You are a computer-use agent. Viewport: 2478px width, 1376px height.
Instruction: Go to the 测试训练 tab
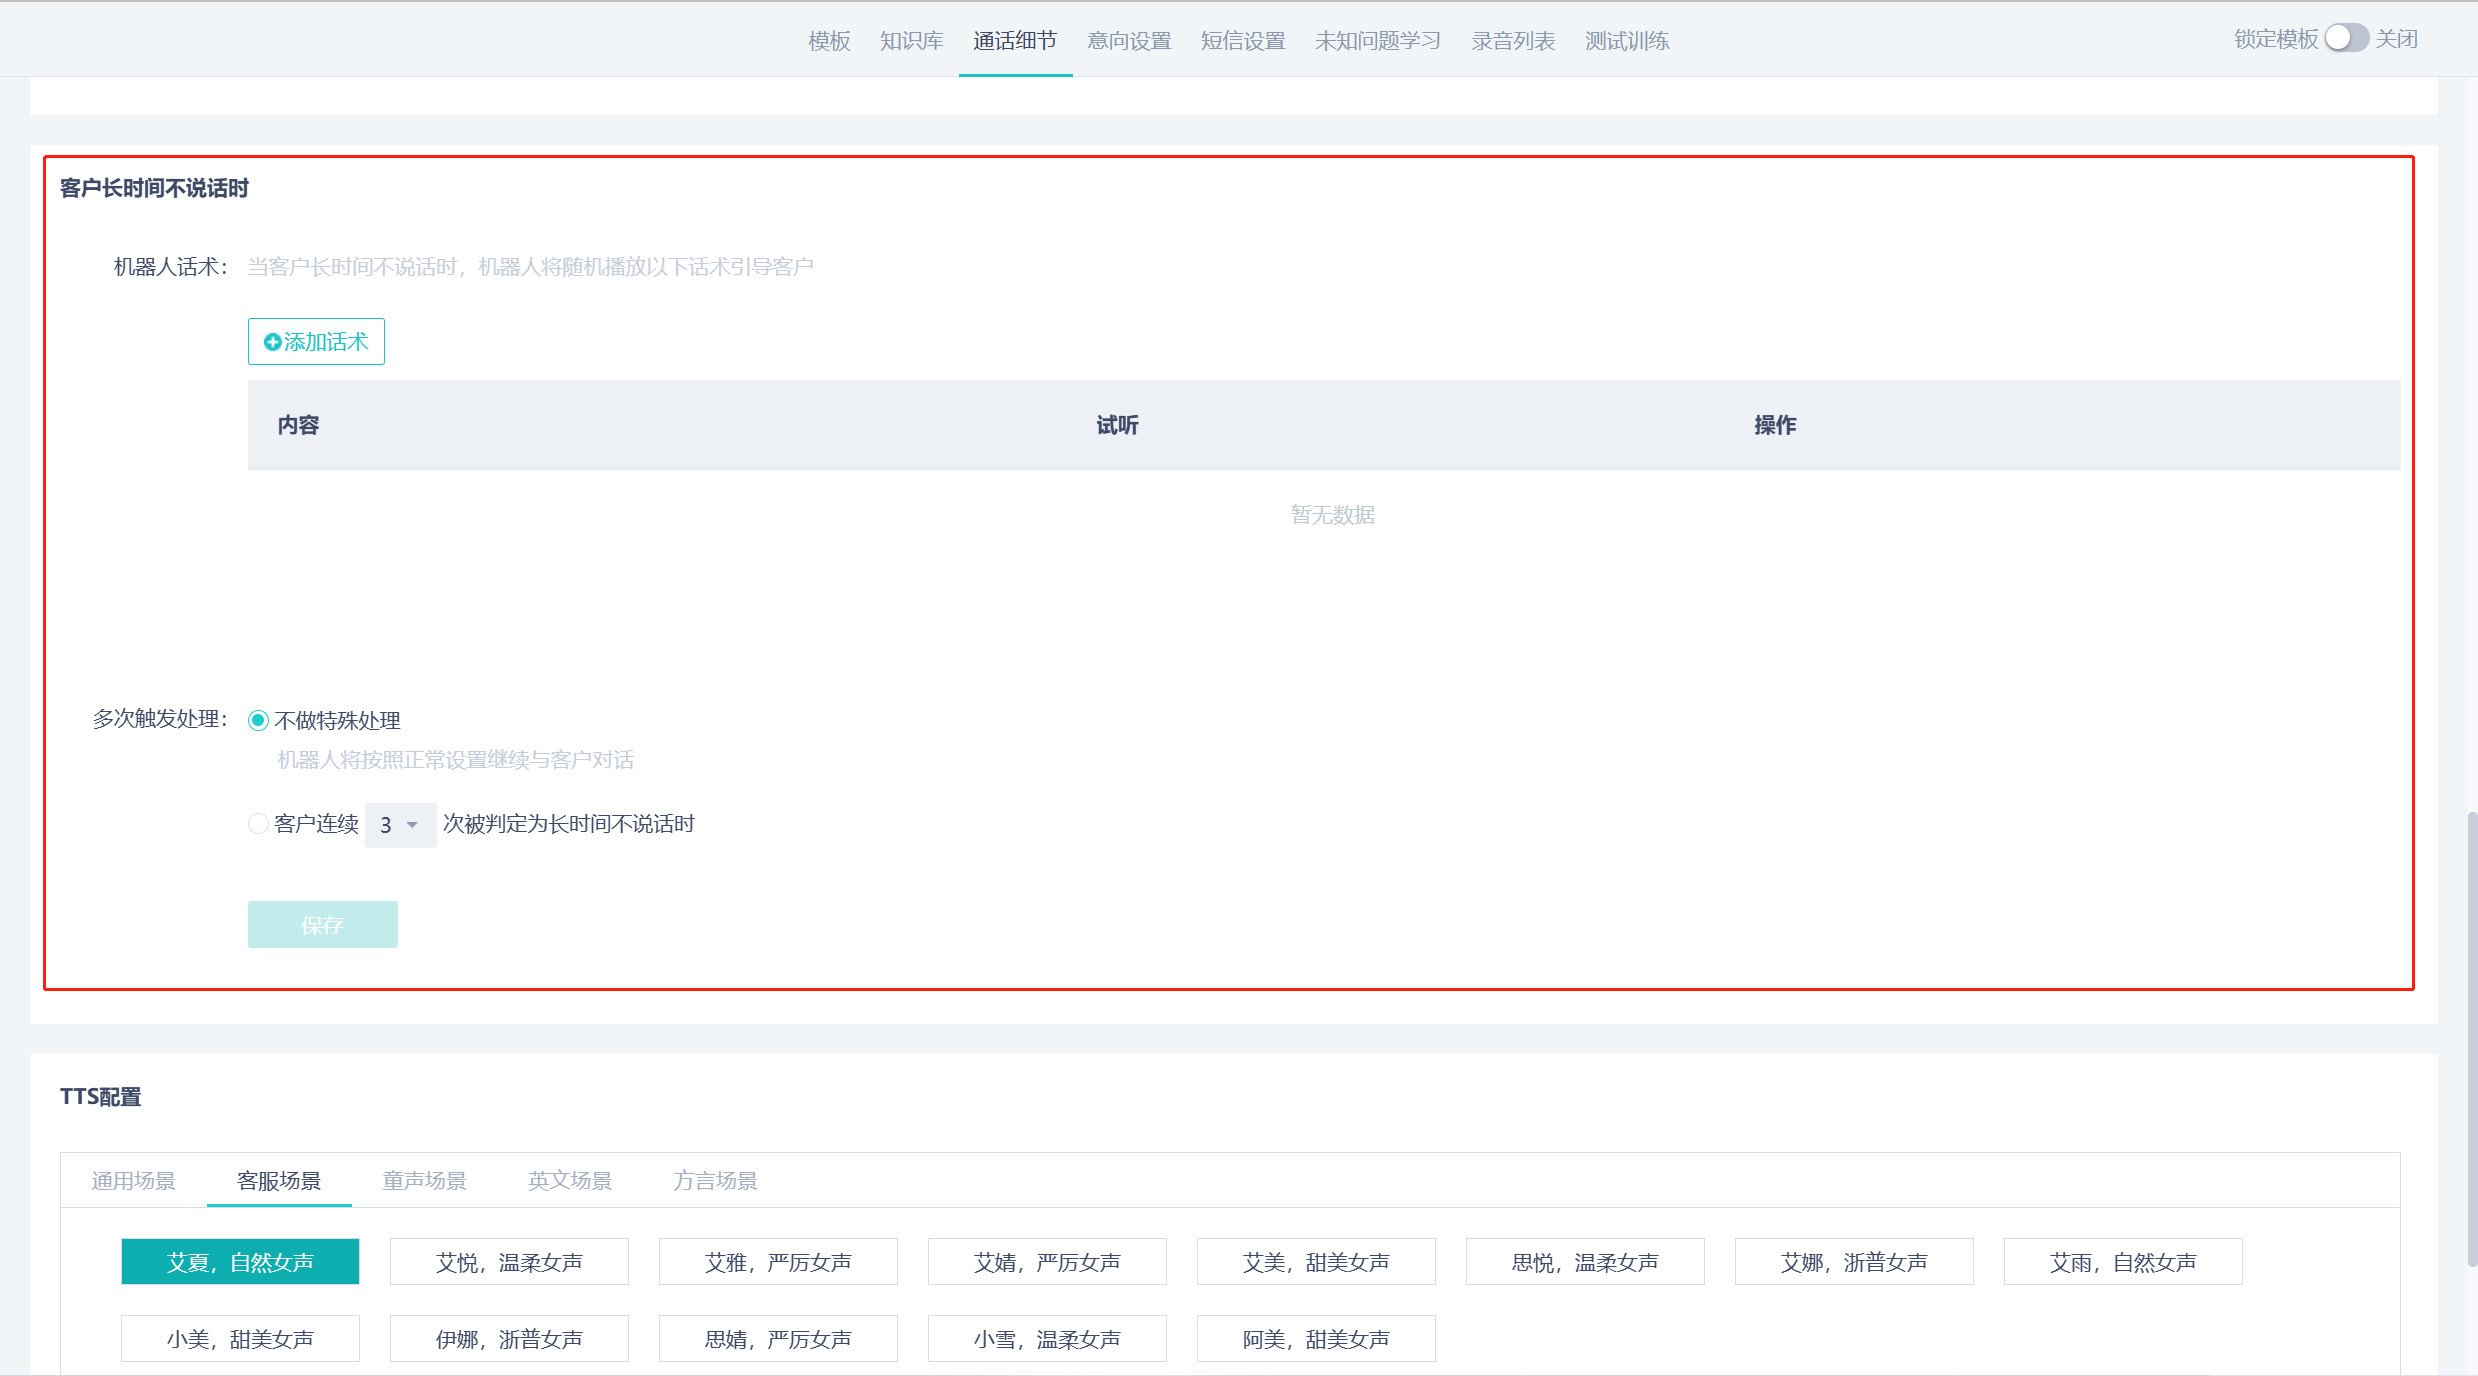pyautogui.click(x=1627, y=41)
